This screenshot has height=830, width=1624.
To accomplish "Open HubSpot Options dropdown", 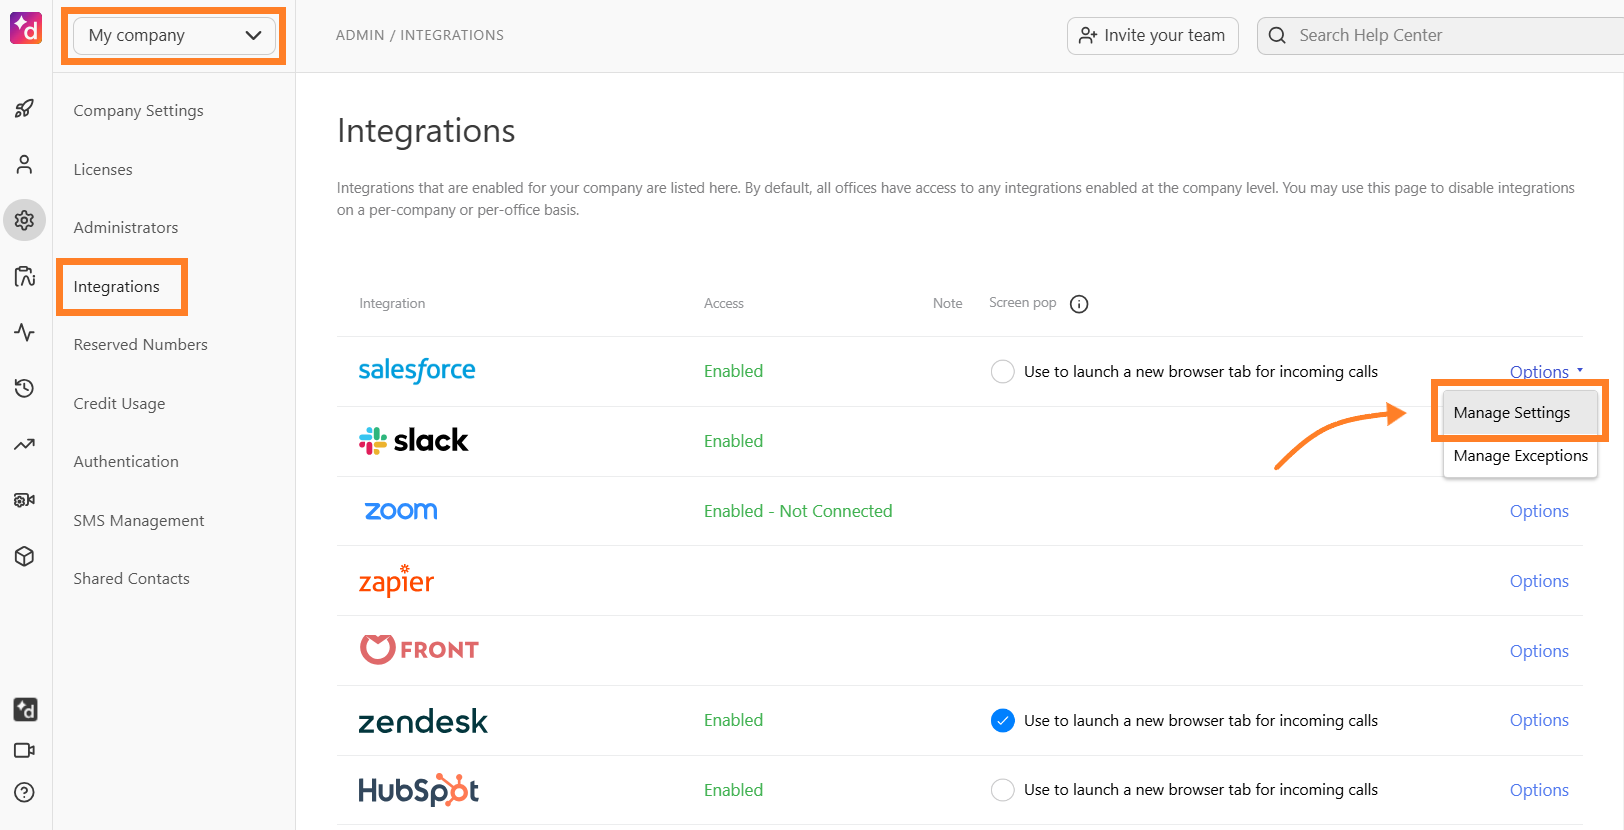I will (1539, 790).
